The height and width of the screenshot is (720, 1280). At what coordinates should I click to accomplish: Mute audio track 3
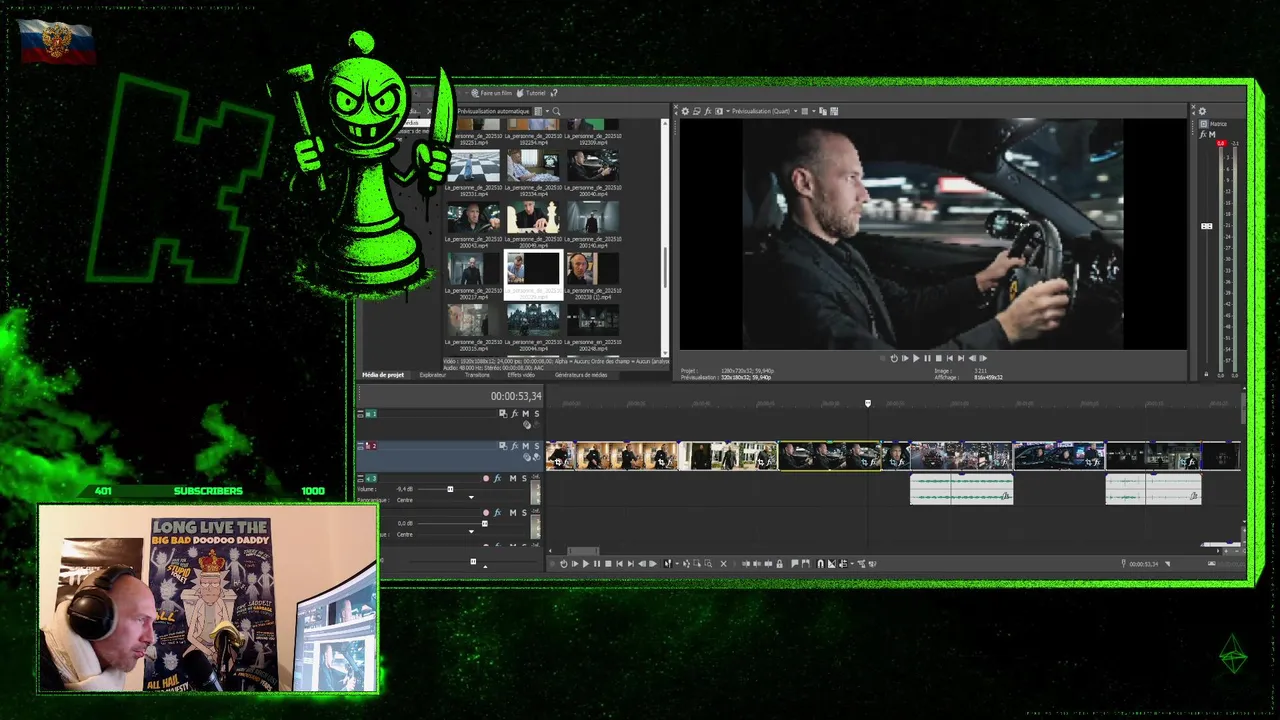(x=513, y=478)
